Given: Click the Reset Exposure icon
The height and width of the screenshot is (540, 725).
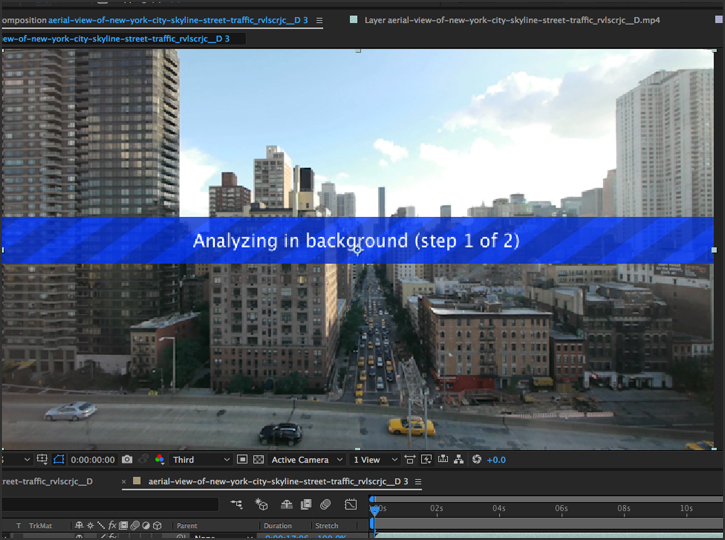Looking at the screenshot, I should [477, 459].
